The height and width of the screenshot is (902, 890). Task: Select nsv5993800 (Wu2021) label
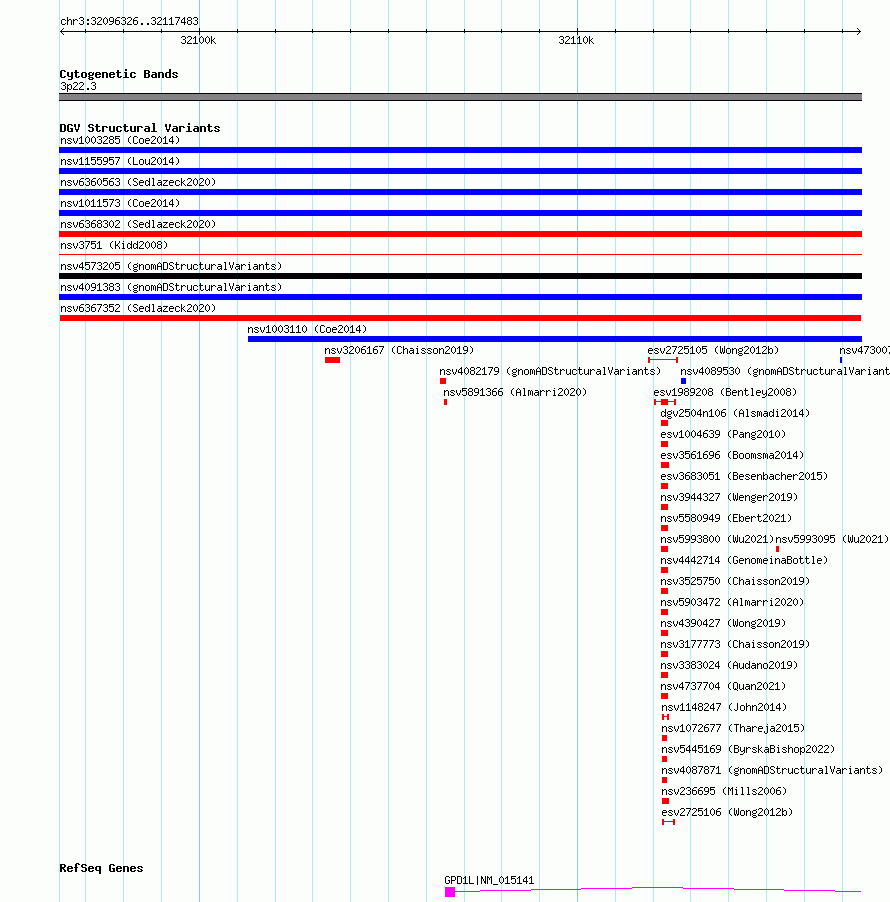[x=717, y=540]
